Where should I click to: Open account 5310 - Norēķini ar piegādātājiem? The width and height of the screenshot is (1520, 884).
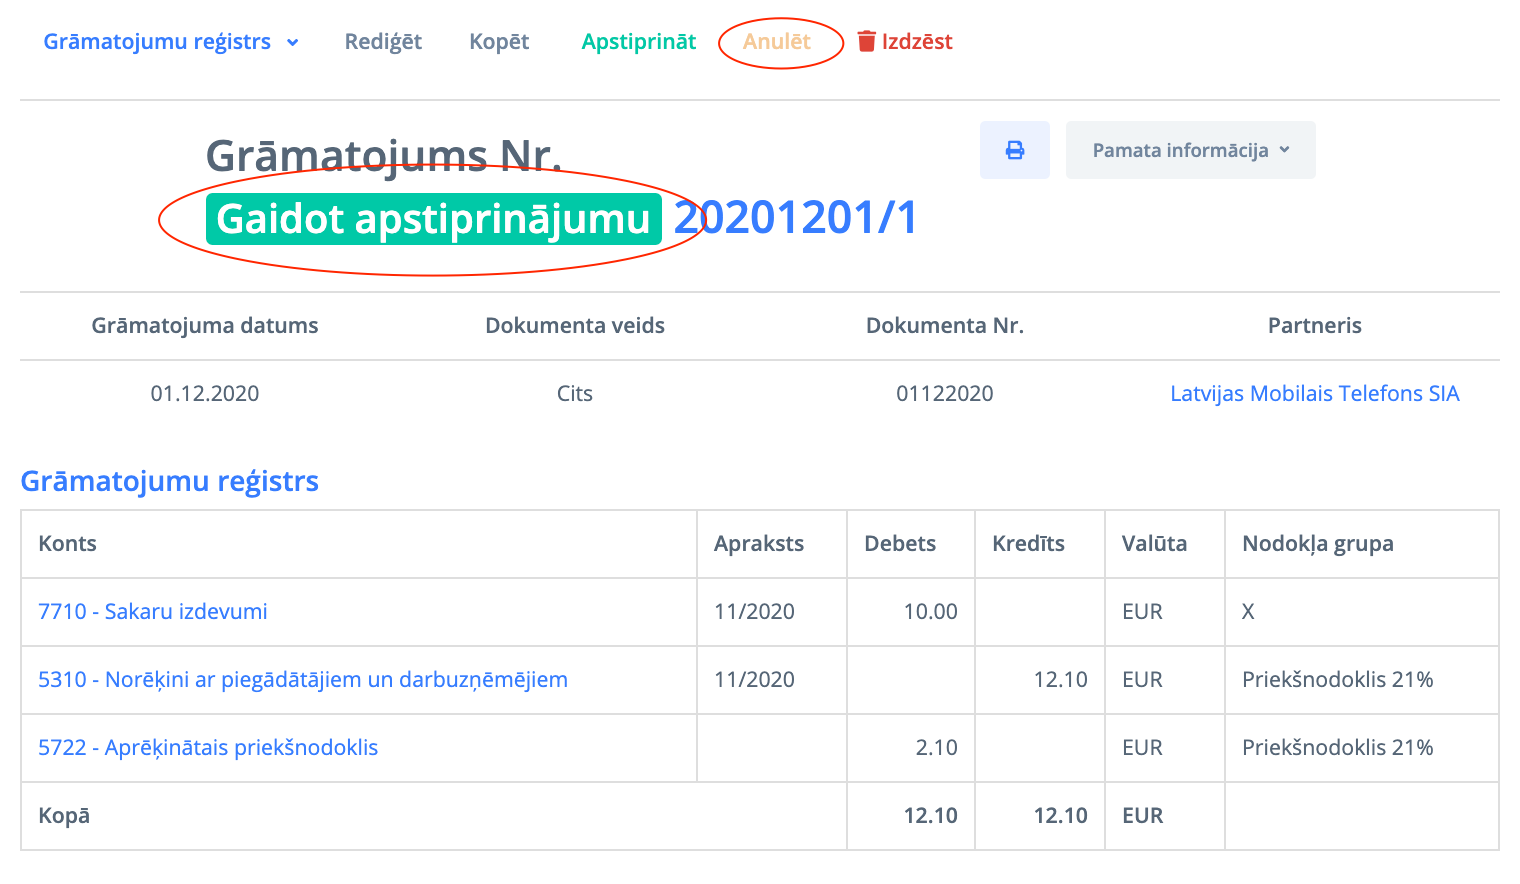point(303,679)
